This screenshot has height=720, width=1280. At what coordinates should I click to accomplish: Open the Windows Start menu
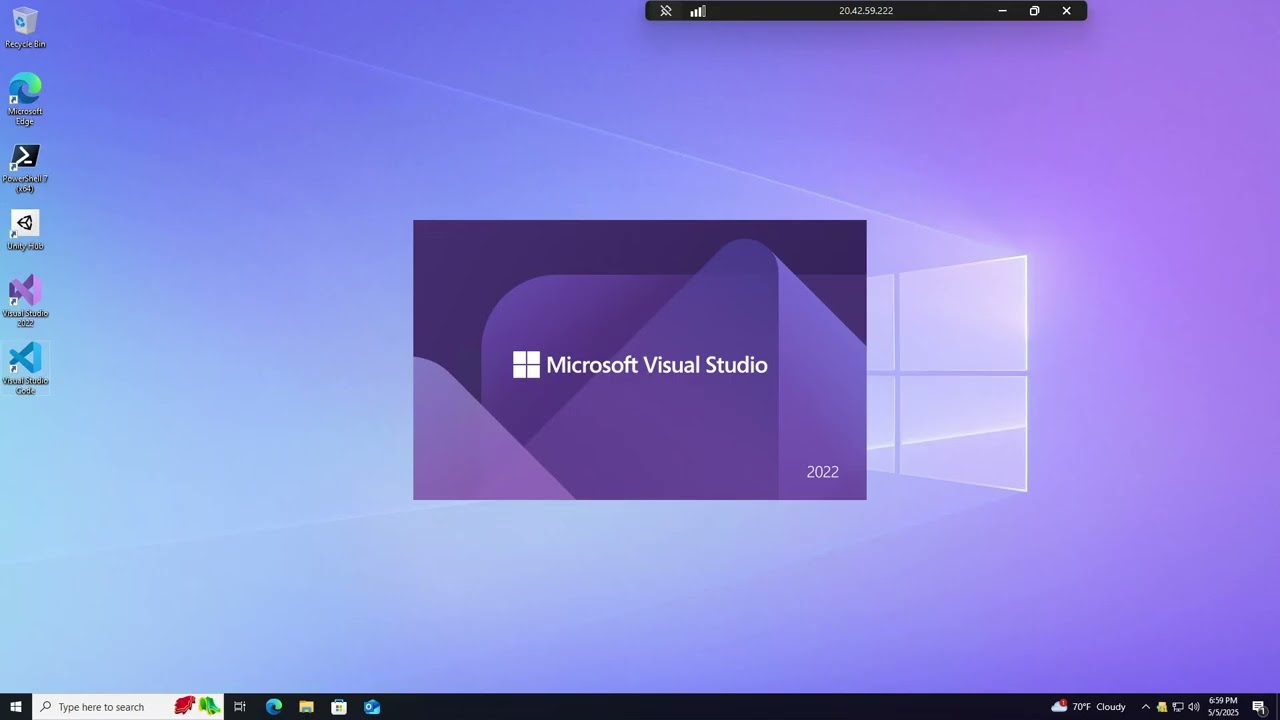pos(16,707)
